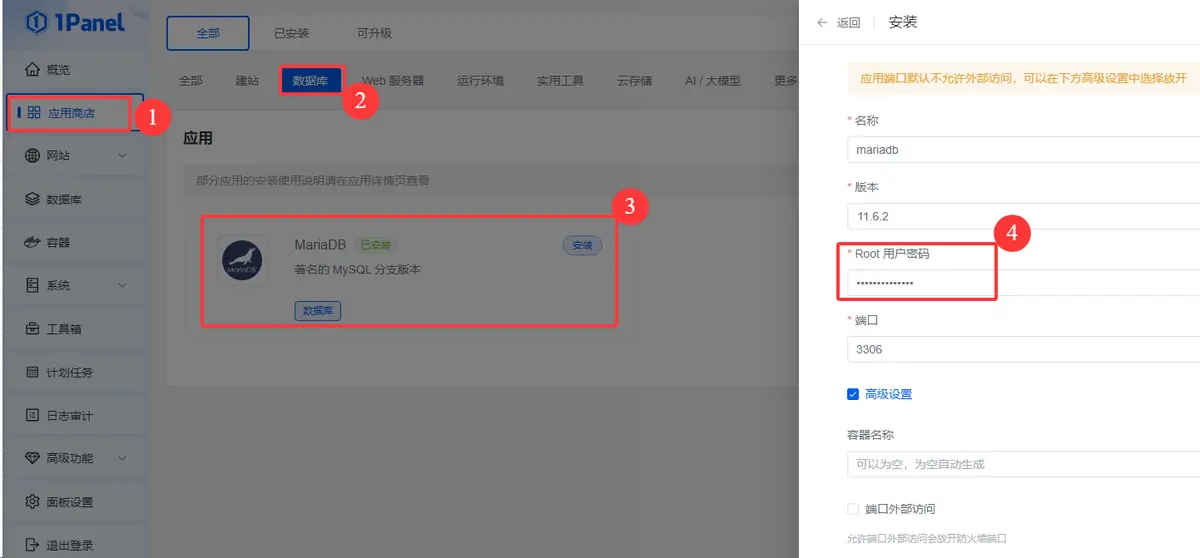1200x558 pixels.
Task: Uncheck the 高级设置 checkbox
Action: 853,394
